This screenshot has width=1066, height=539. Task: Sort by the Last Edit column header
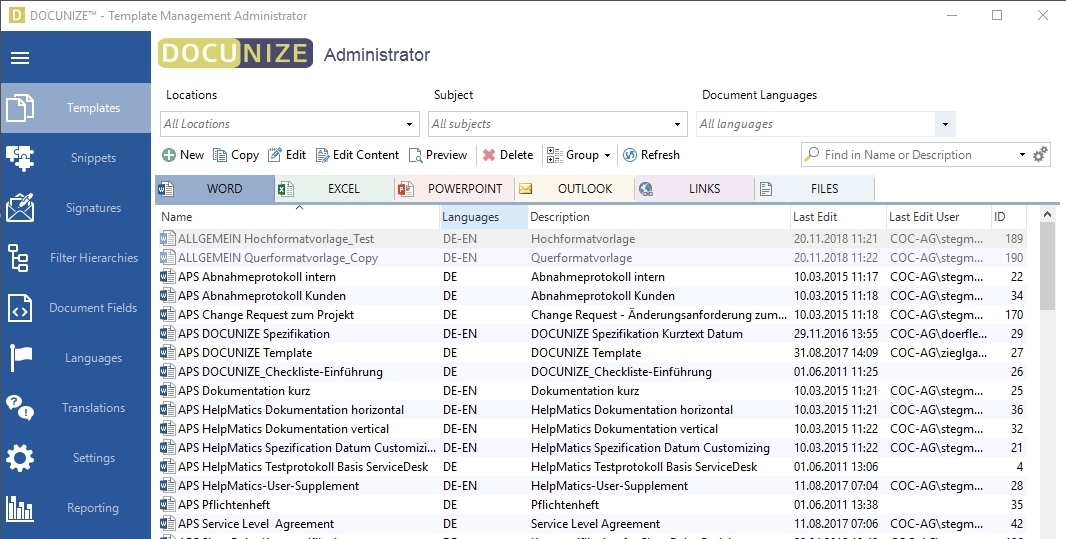point(838,217)
